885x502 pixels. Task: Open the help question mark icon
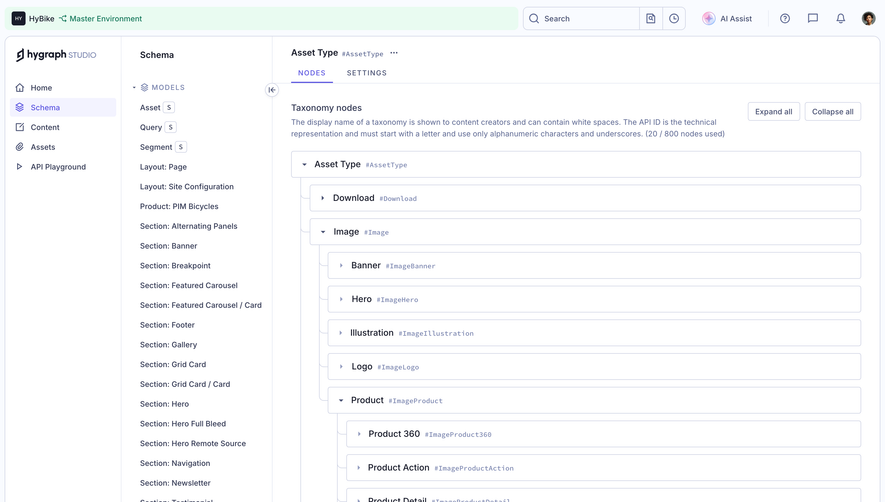tap(785, 19)
